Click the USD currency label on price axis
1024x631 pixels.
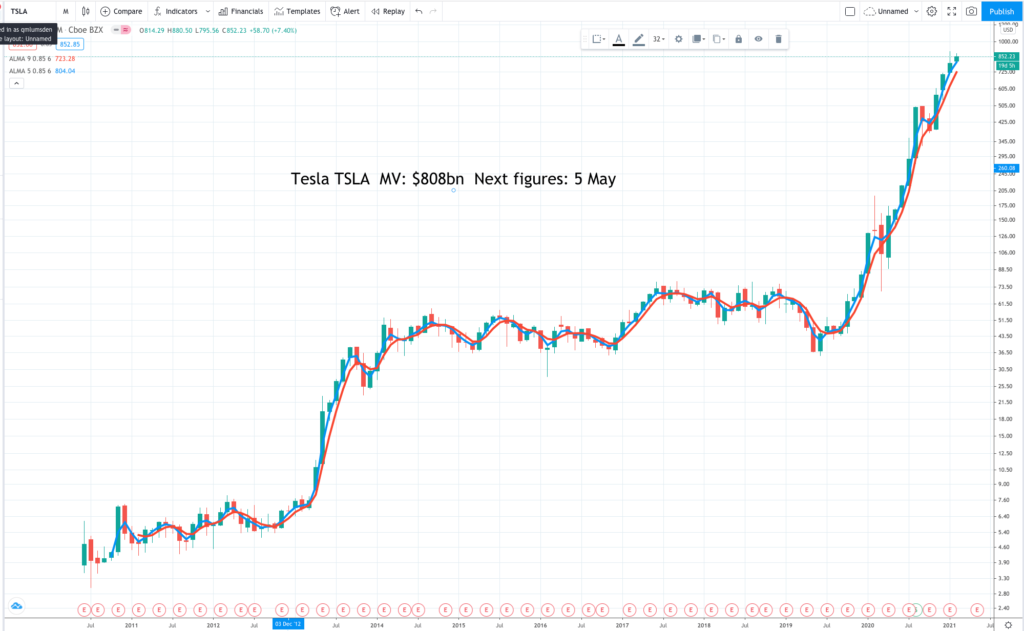pyautogui.click(x=1008, y=30)
